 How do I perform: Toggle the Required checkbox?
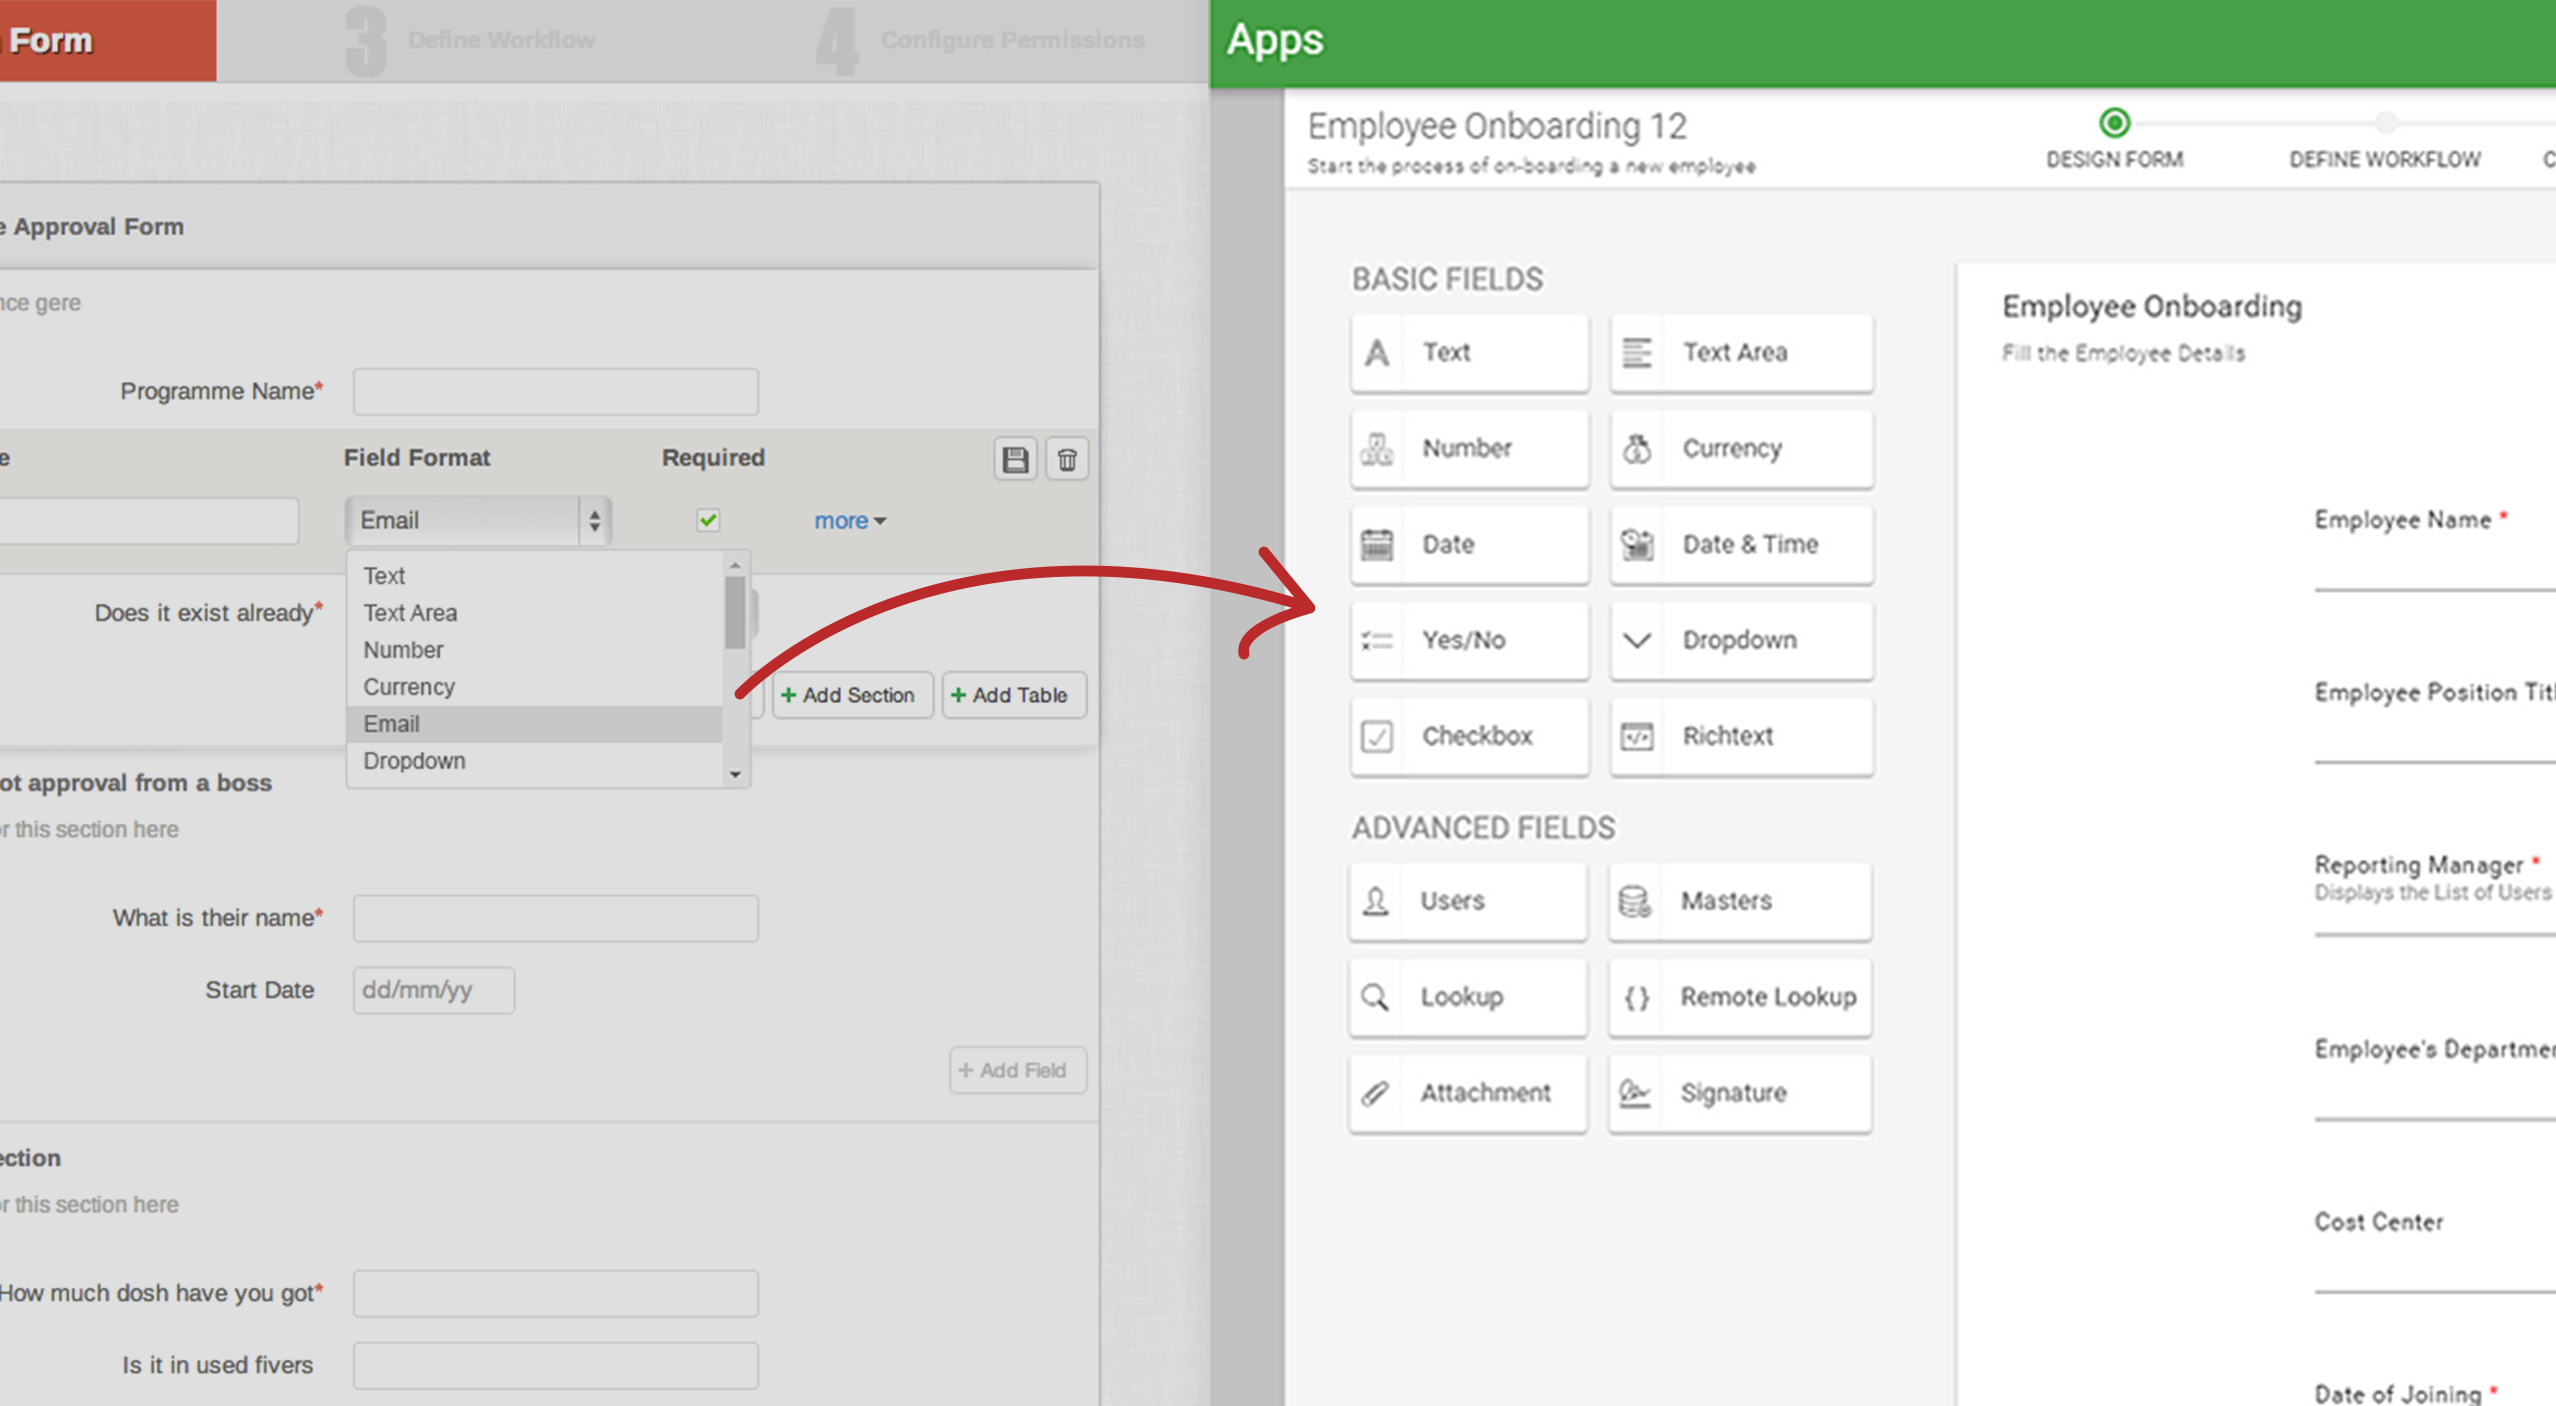click(x=708, y=520)
